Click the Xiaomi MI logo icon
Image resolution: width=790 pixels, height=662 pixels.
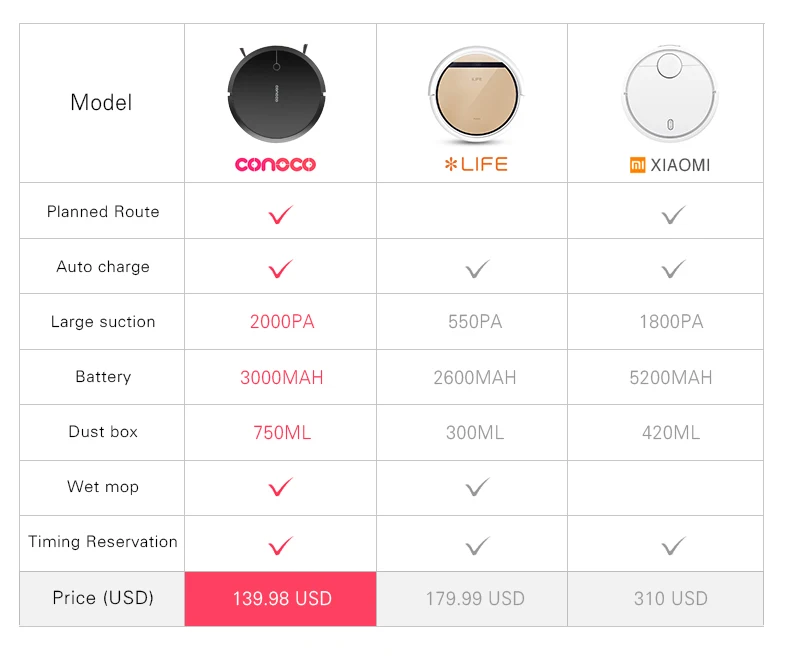pos(637,165)
